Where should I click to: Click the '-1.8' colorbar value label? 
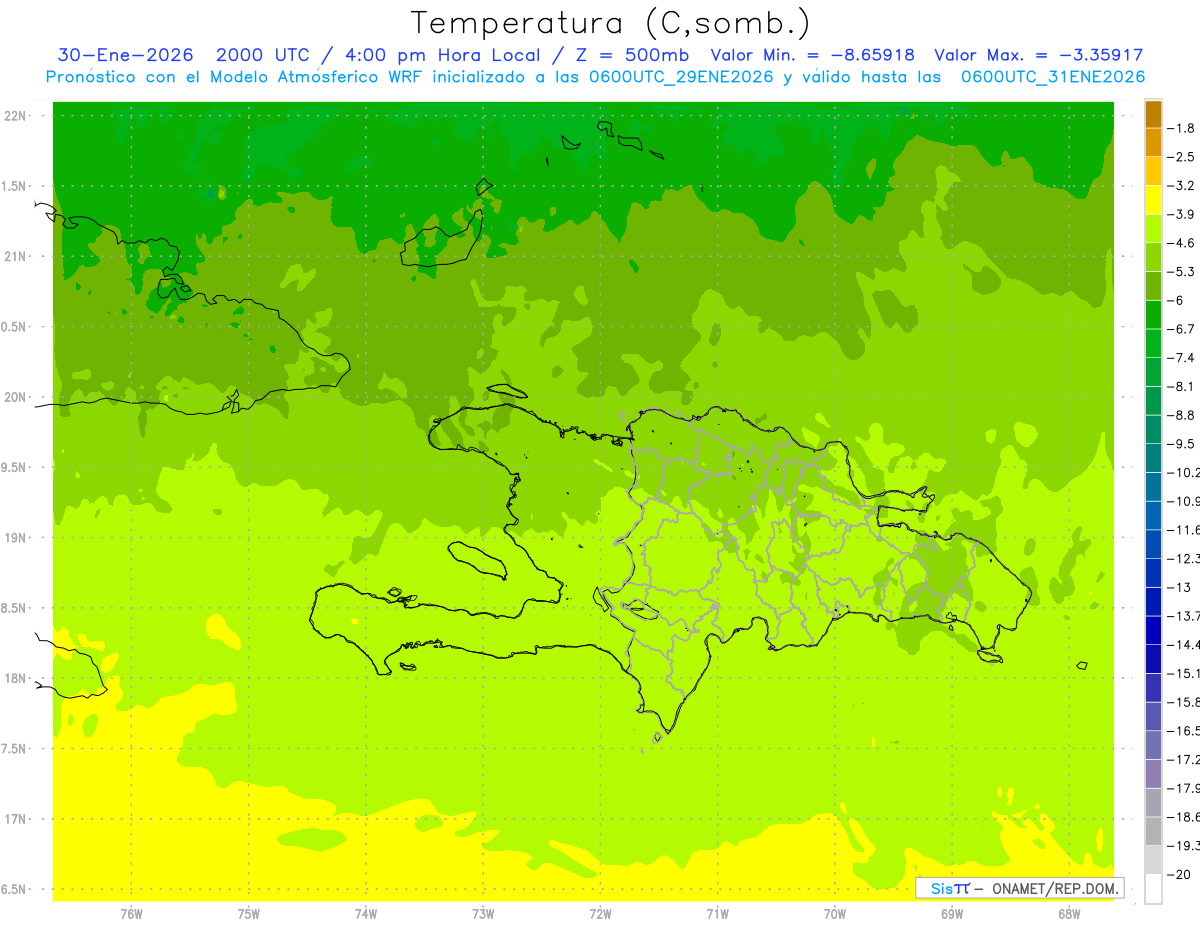(x=1181, y=129)
